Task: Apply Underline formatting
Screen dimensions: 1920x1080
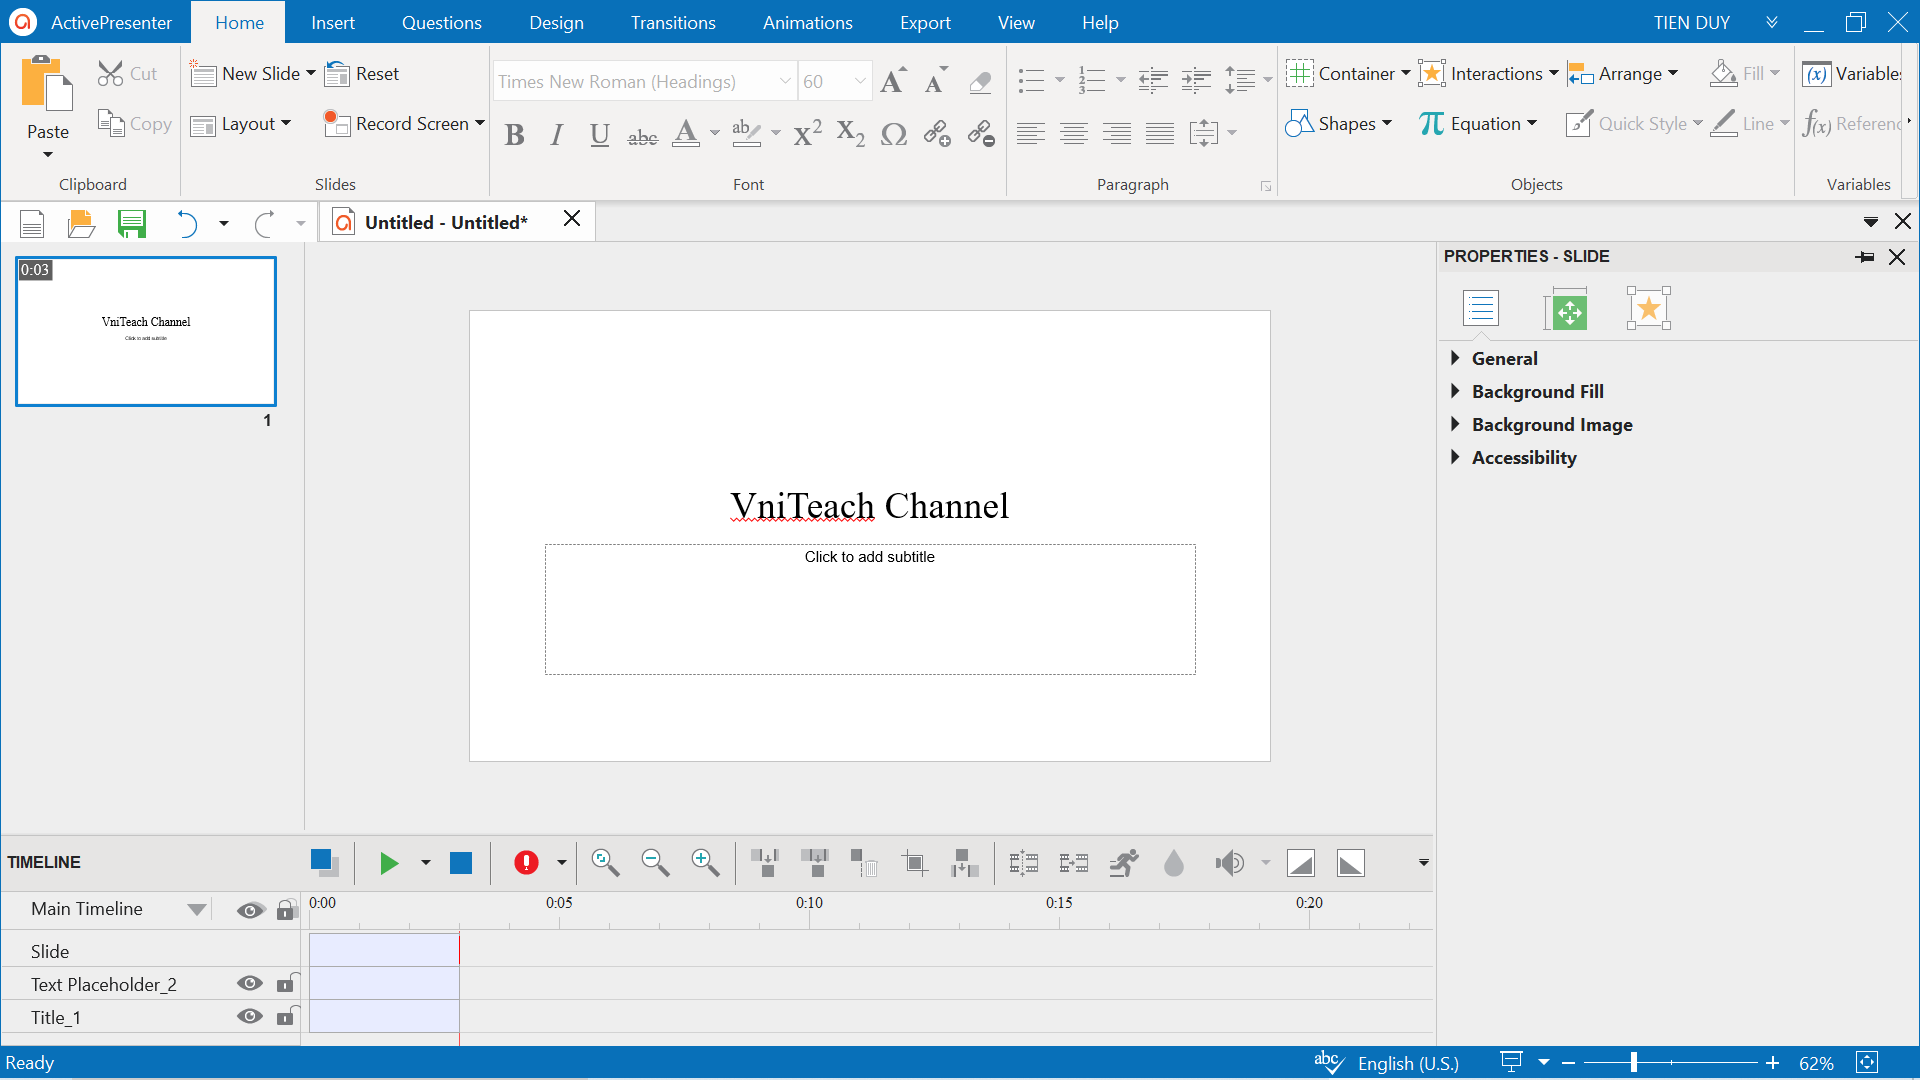Action: (x=599, y=135)
